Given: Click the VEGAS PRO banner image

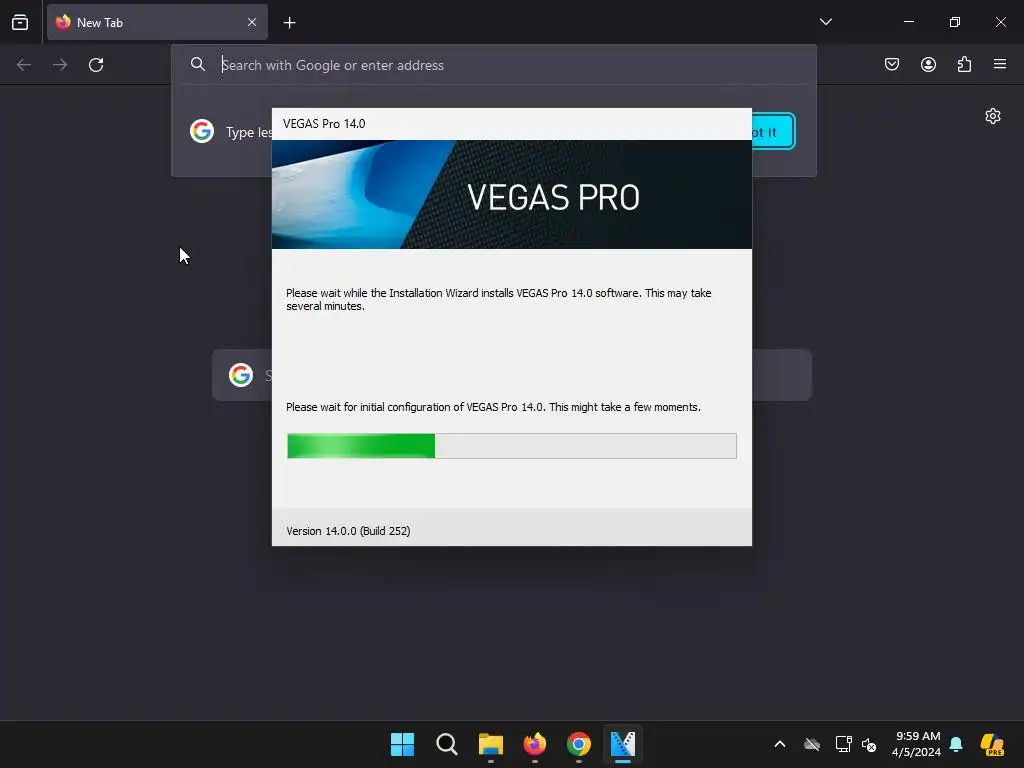Looking at the screenshot, I should click(511, 195).
